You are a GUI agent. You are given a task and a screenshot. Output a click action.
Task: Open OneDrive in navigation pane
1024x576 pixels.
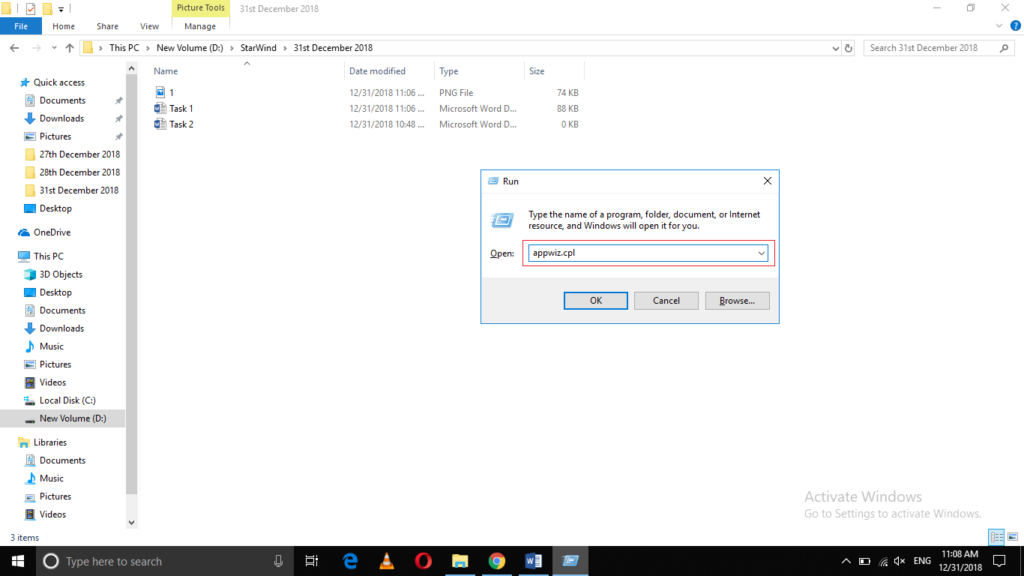pos(52,232)
